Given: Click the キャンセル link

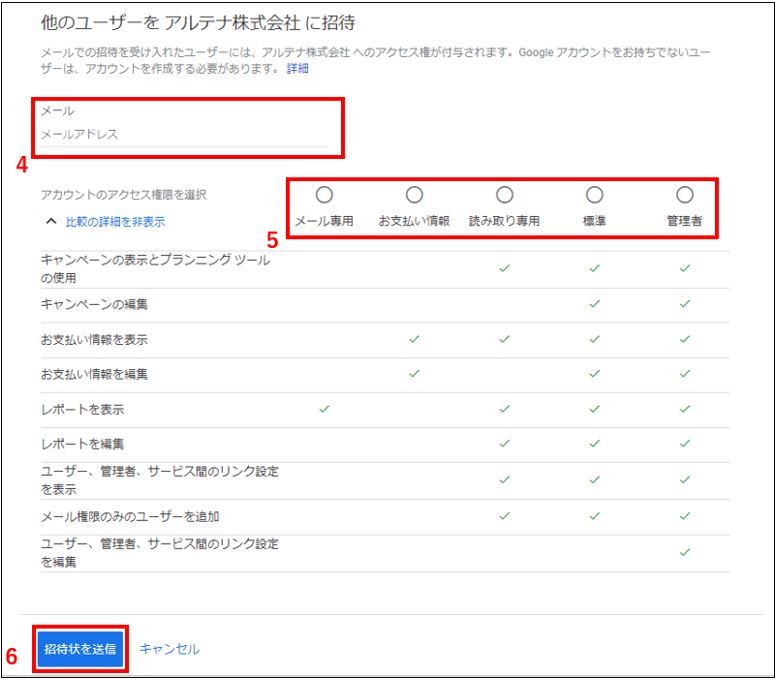Looking at the screenshot, I should coord(169,649).
